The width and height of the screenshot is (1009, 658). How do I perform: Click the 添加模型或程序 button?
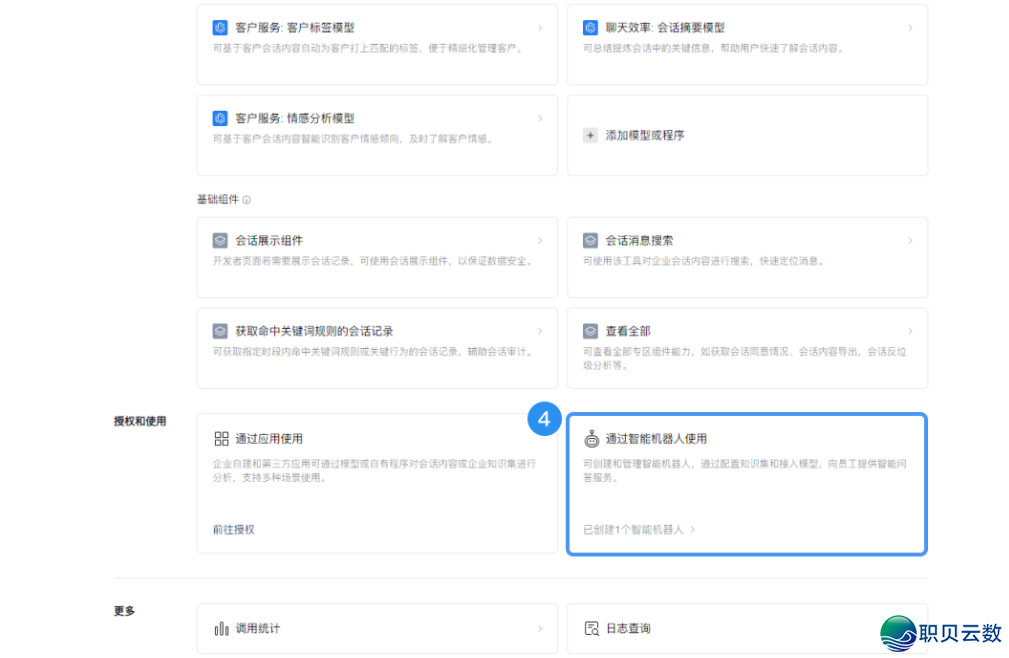point(645,135)
